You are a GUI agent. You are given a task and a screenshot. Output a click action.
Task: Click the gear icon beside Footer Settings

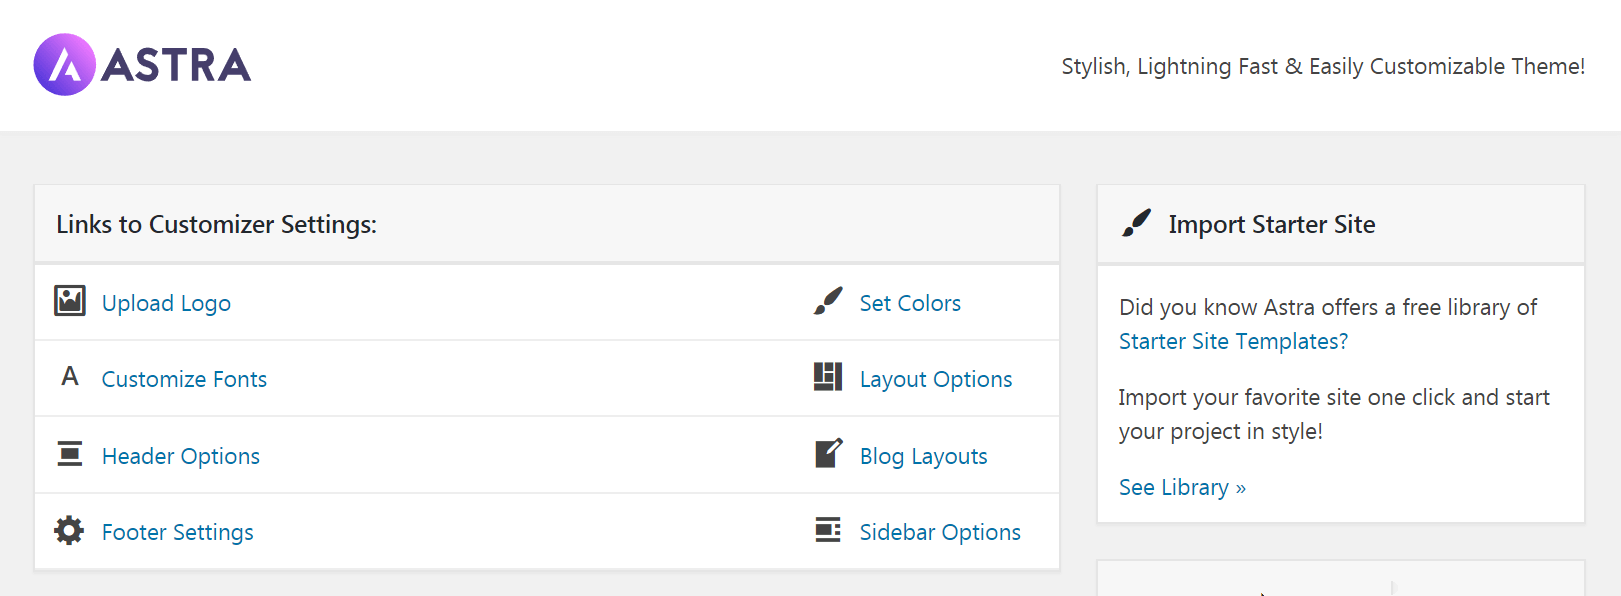pyautogui.click(x=69, y=530)
